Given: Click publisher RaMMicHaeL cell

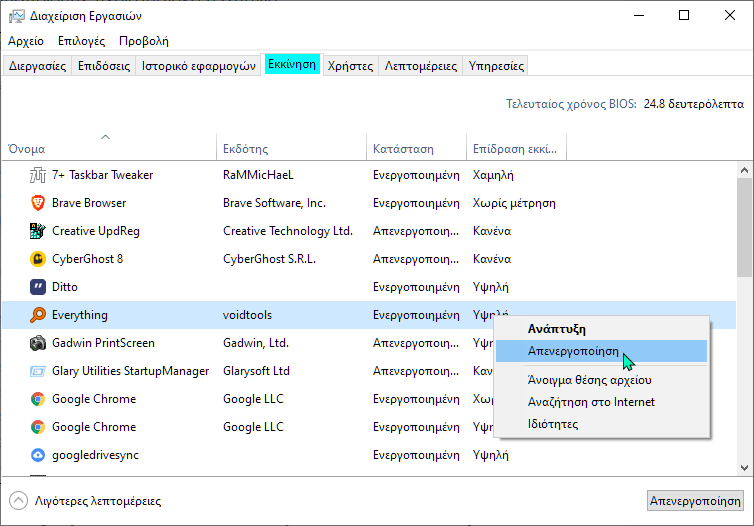Looking at the screenshot, I should (258, 175).
